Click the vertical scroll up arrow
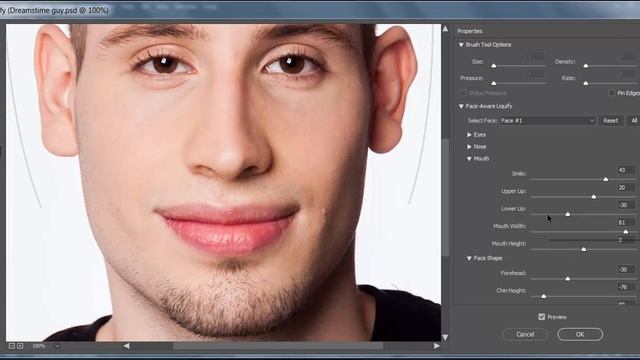 [x=445, y=29]
